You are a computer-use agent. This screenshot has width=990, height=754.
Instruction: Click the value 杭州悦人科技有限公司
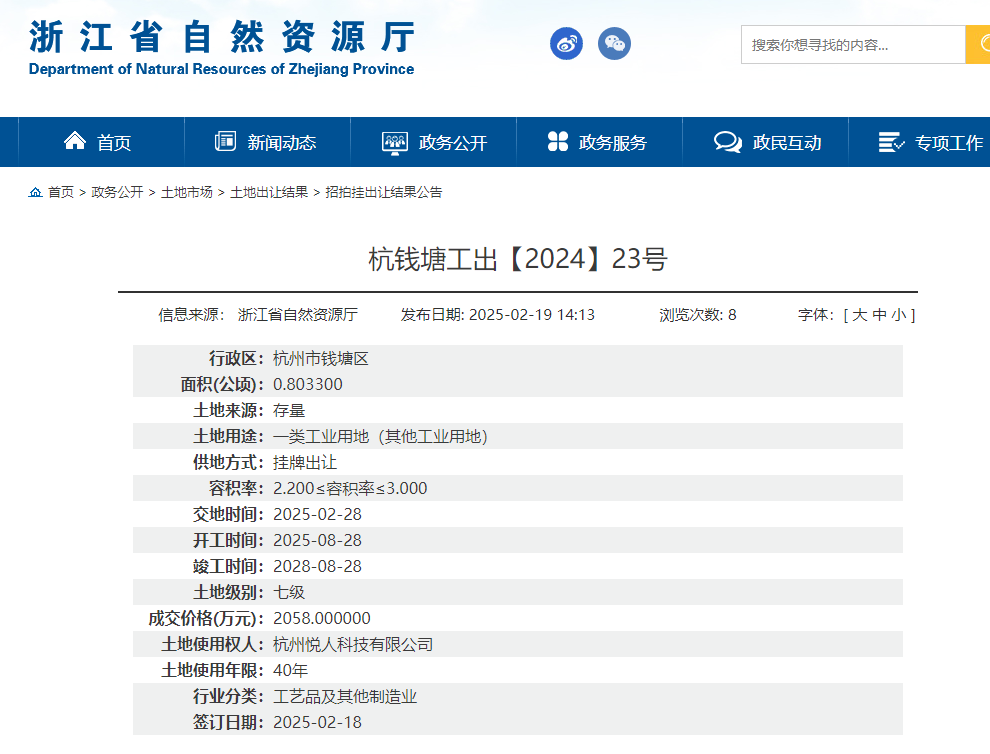pos(353,644)
